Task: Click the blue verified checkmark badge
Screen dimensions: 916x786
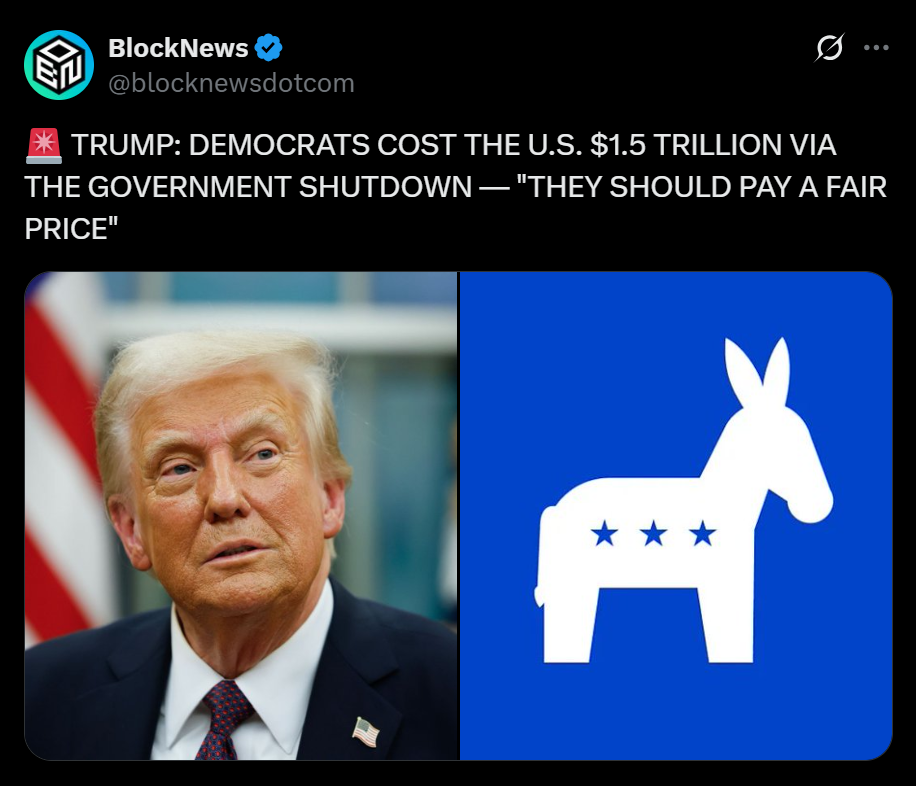Action: tap(269, 48)
